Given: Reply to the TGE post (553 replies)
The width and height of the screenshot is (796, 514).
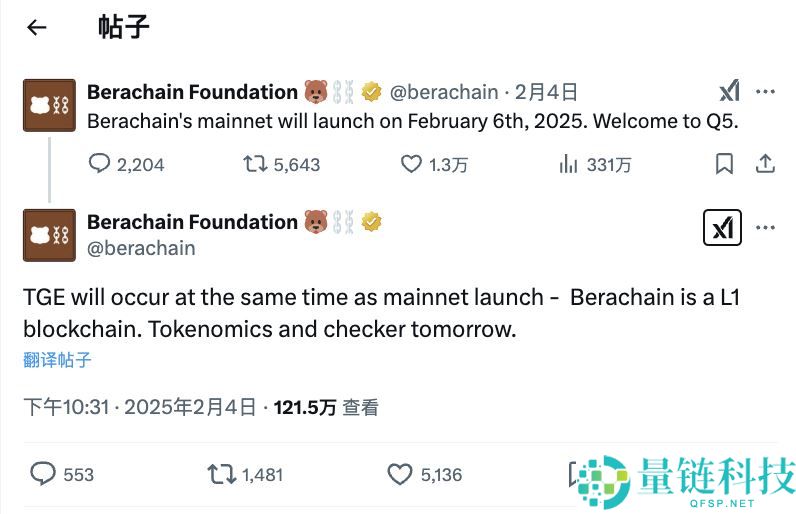Looking at the screenshot, I should point(43,474).
